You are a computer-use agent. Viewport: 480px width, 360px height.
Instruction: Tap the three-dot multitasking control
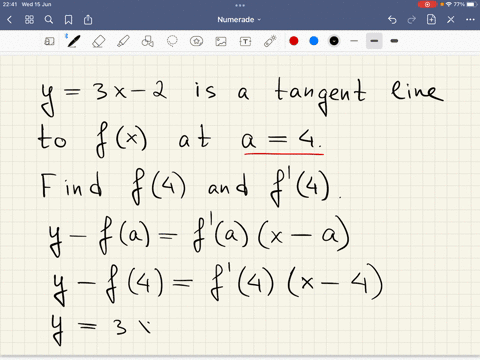[240, 5]
